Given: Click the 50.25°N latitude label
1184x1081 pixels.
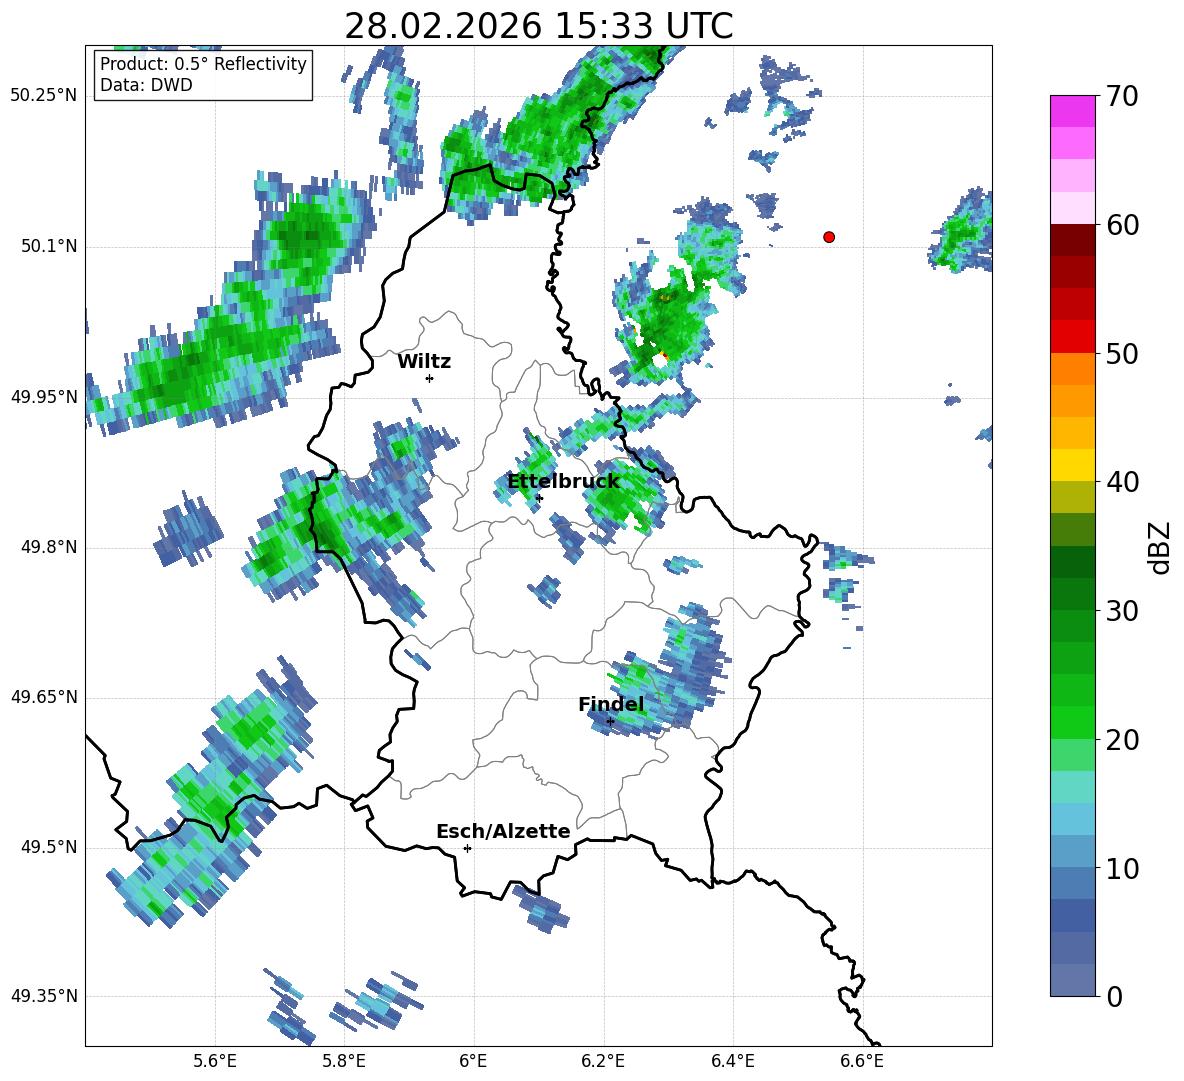Looking at the screenshot, I should pos(43,96).
